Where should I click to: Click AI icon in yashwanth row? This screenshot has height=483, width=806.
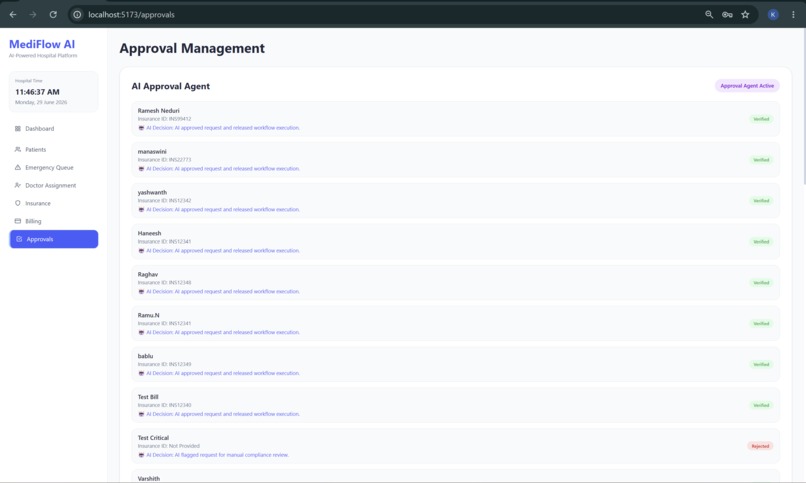coord(141,210)
